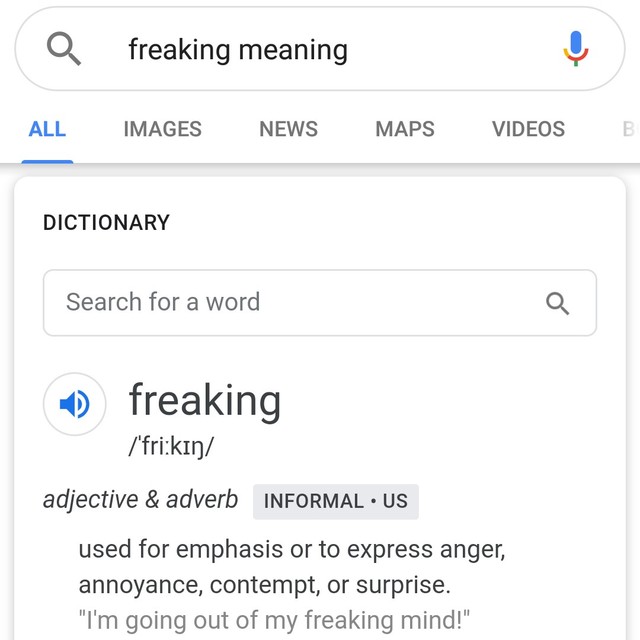Click the 'INFORMAL • US' badge

pyautogui.click(x=336, y=502)
